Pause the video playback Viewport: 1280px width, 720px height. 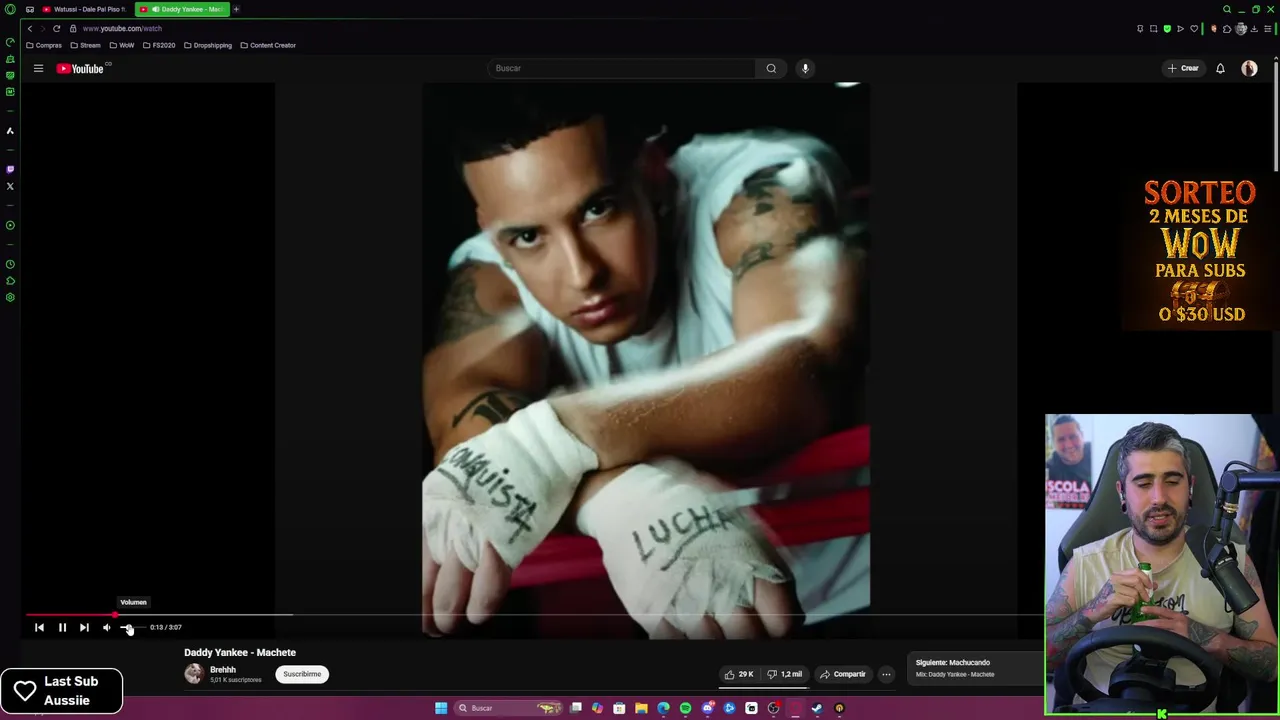pyautogui.click(x=62, y=627)
